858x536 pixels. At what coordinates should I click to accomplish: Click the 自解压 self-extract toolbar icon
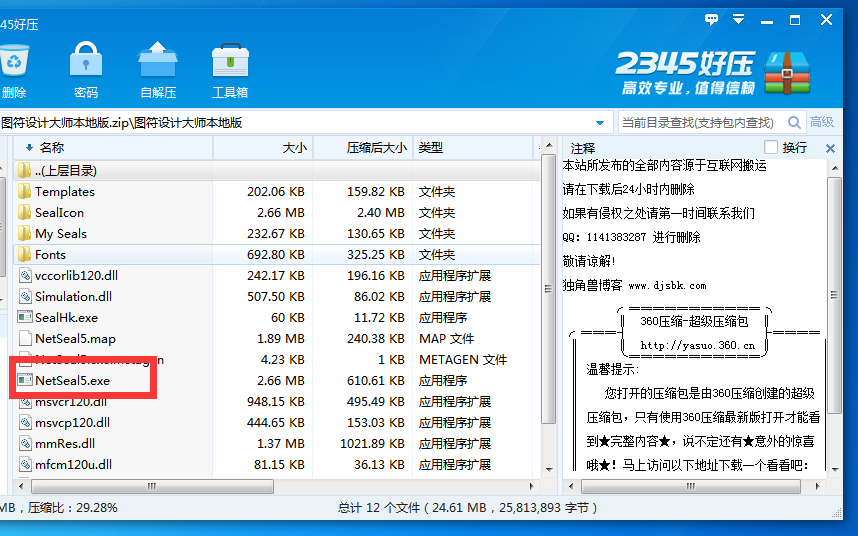tap(158, 59)
